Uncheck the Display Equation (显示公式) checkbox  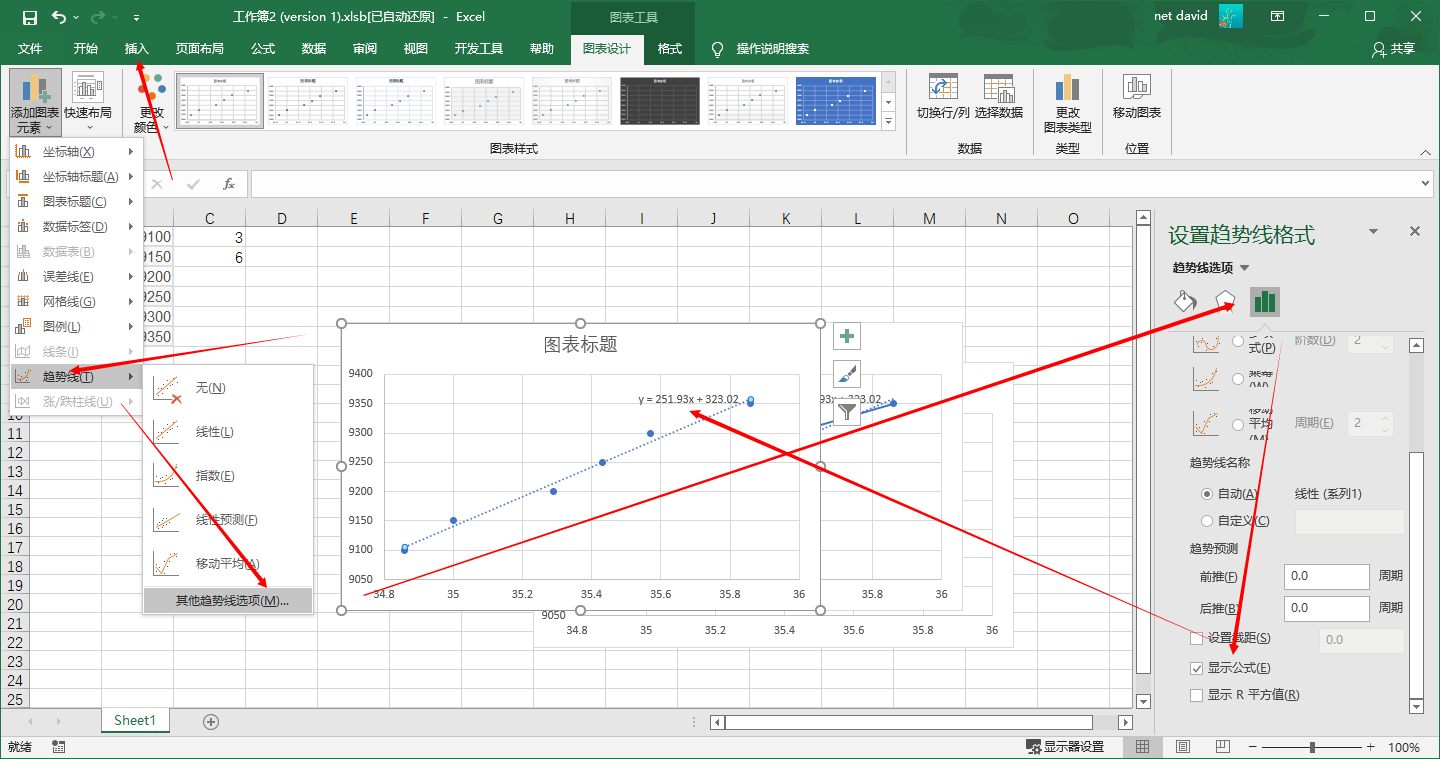click(x=1197, y=668)
